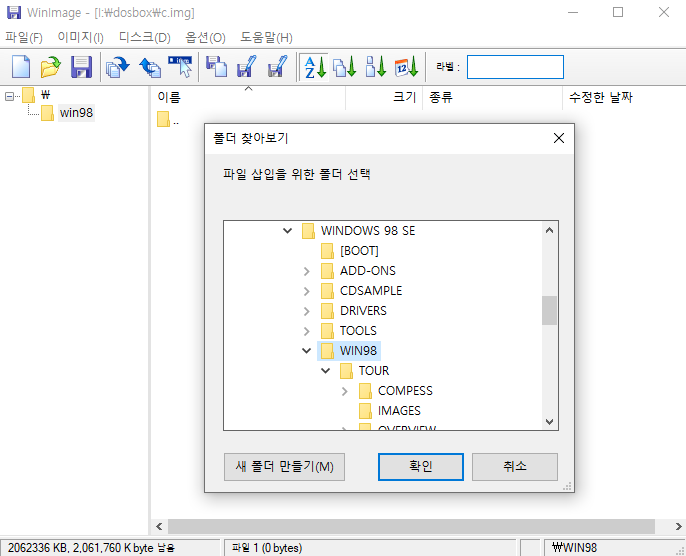Screen dimensions: 686x556
Task: Select the CDSAMPLE folder
Action: (x=371, y=291)
